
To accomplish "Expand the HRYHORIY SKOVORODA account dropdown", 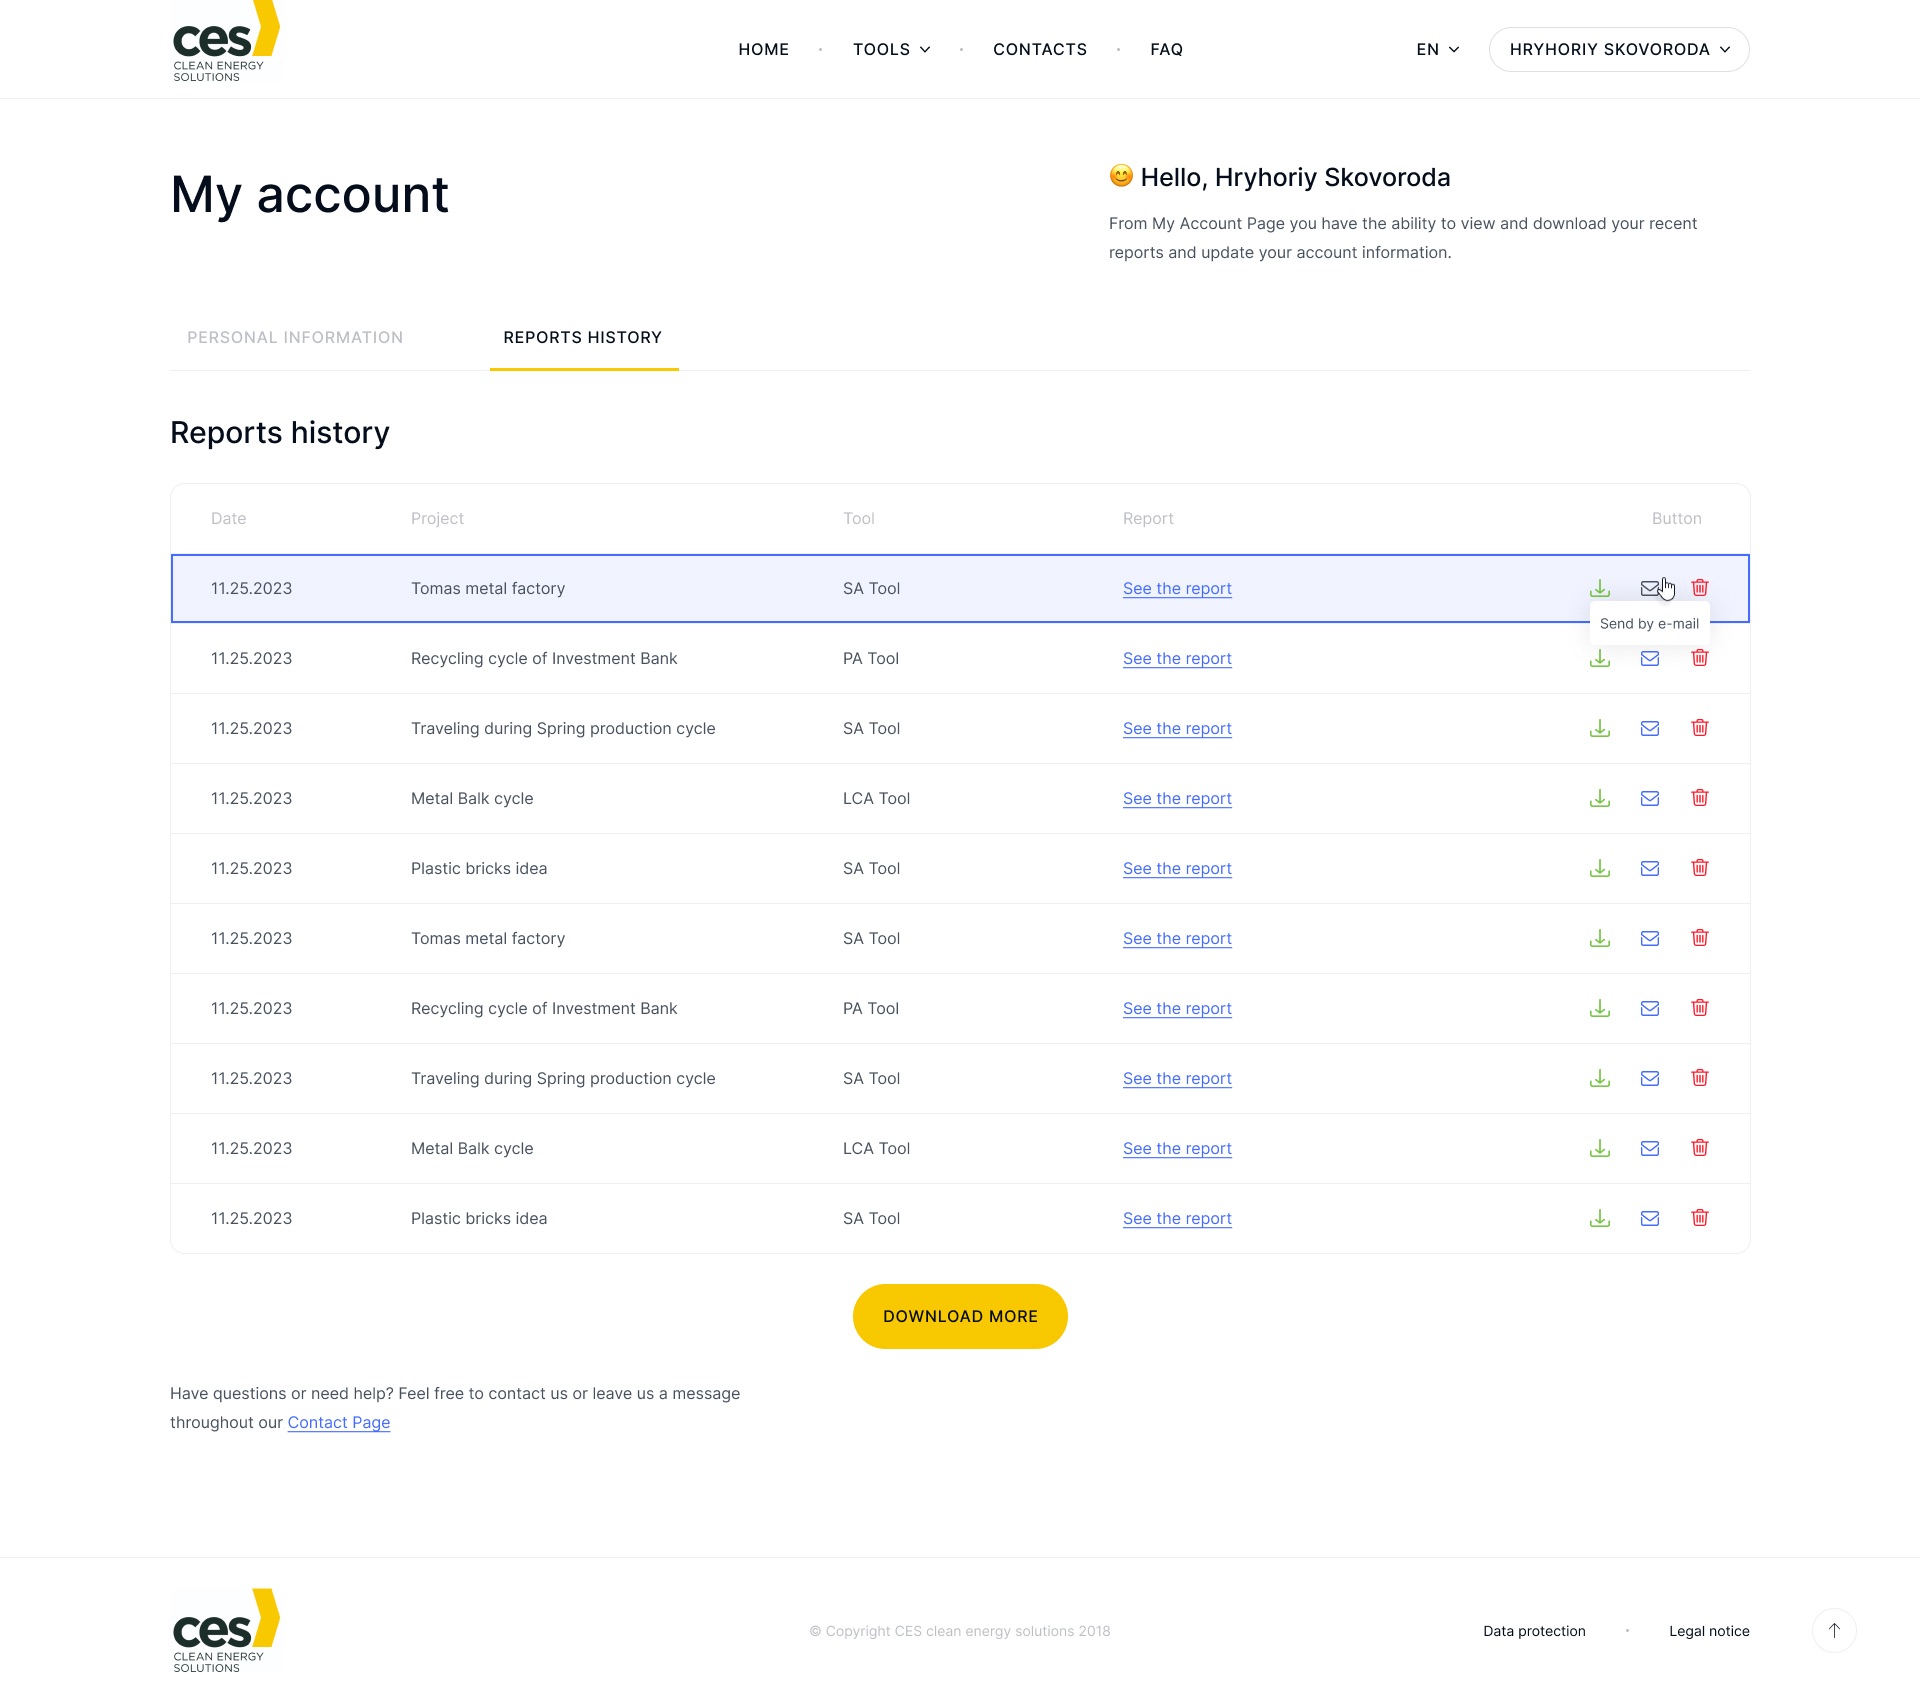I will point(1618,49).
